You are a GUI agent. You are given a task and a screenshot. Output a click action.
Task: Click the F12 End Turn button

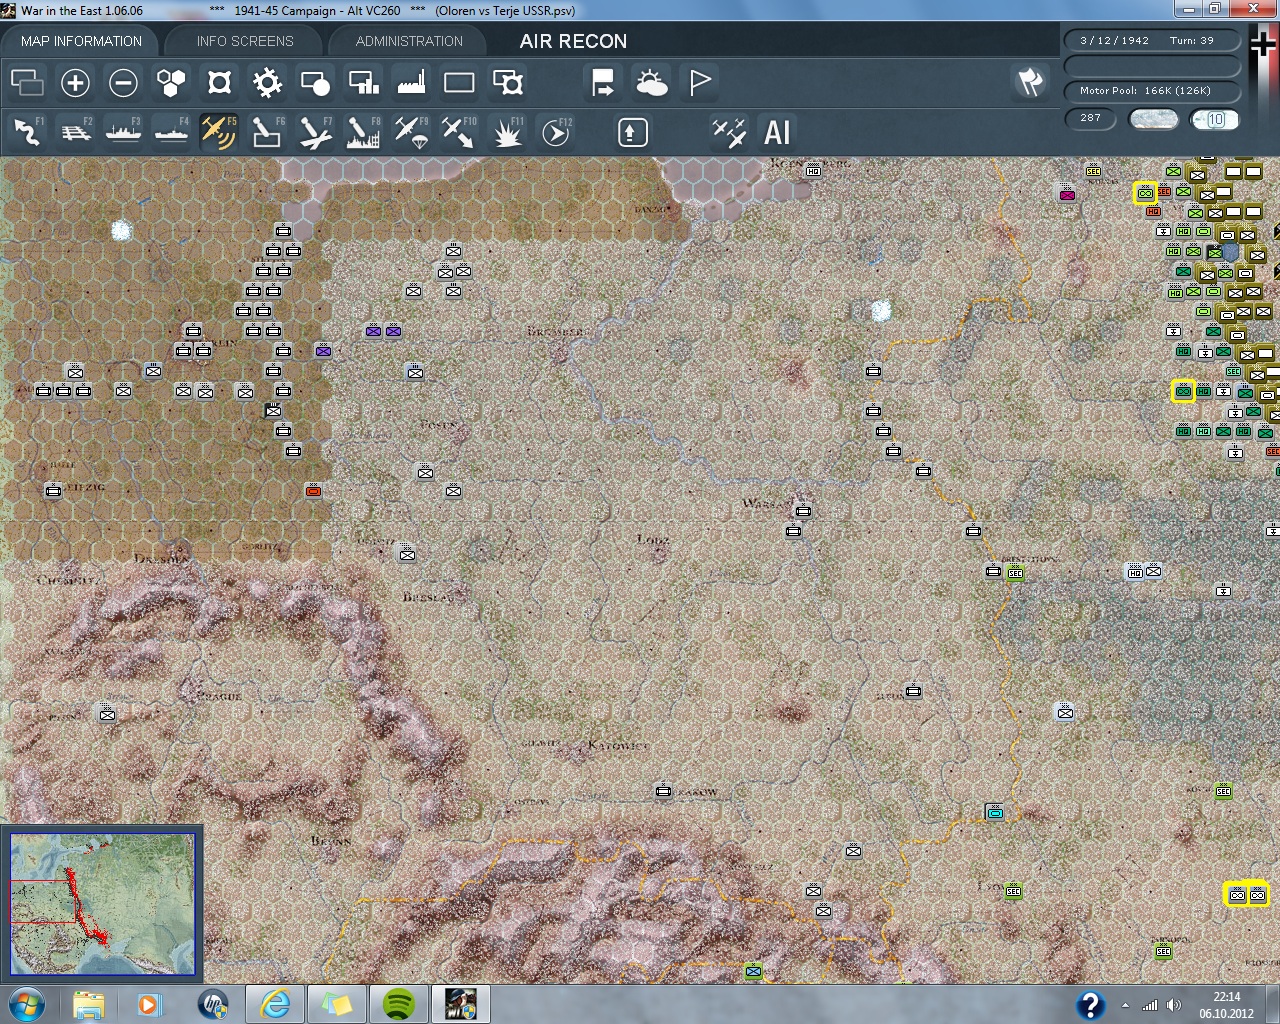pos(556,132)
